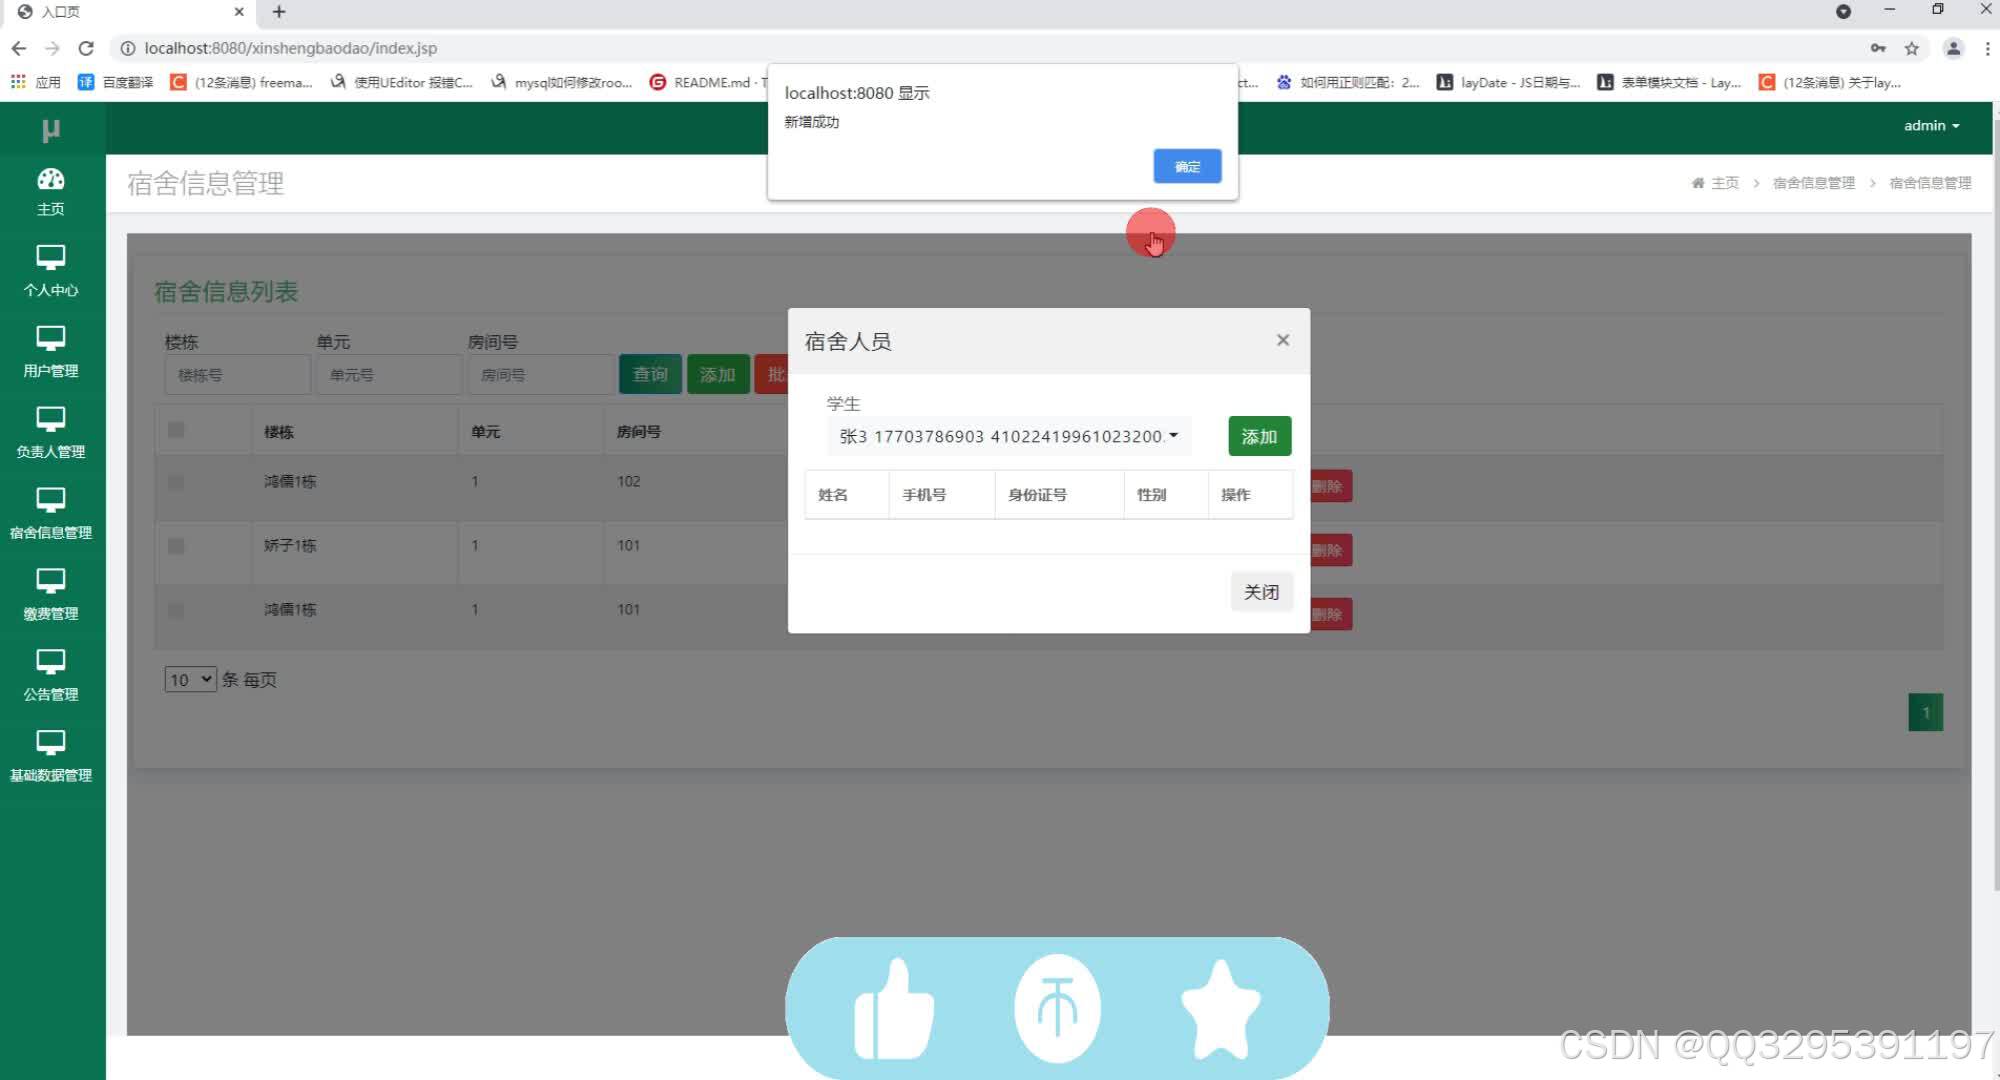Open 如何用正则匹配 bookmark
The image size is (2000, 1080).
(1347, 82)
